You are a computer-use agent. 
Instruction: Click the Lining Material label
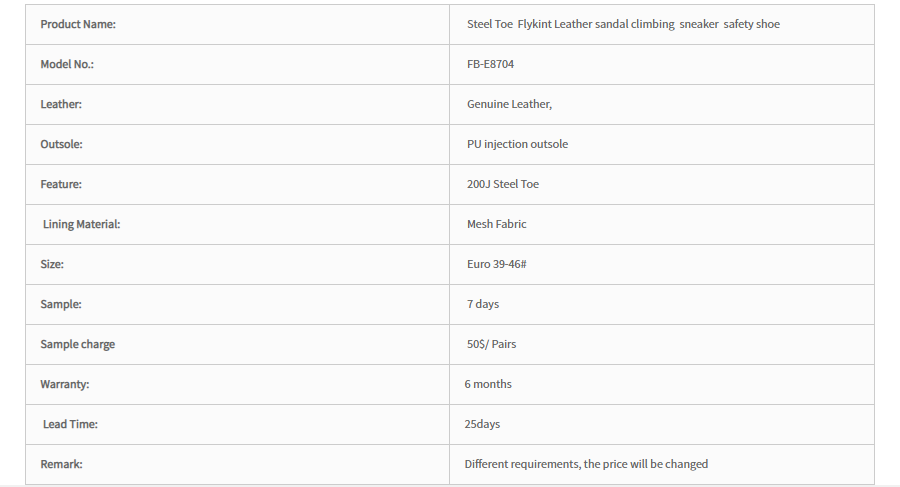point(82,224)
